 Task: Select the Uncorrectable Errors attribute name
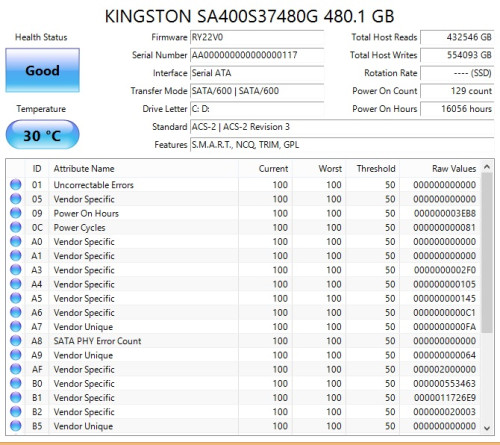tap(94, 185)
